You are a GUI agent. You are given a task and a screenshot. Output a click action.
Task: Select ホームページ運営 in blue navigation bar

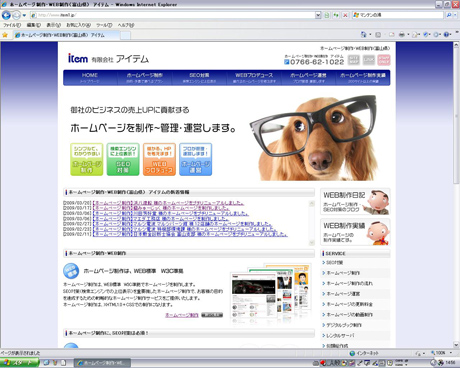(308, 78)
